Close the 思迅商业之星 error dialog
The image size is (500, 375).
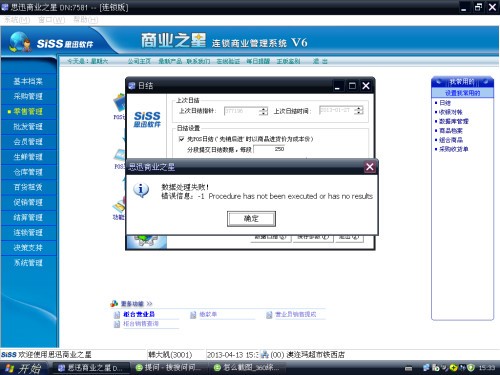click(x=370, y=167)
